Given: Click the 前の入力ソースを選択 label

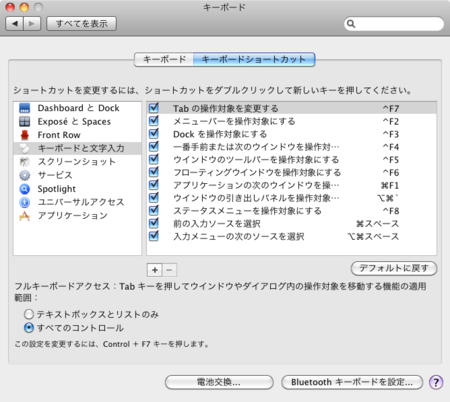Looking at the screenshot, I should click(x=217, y=224).
